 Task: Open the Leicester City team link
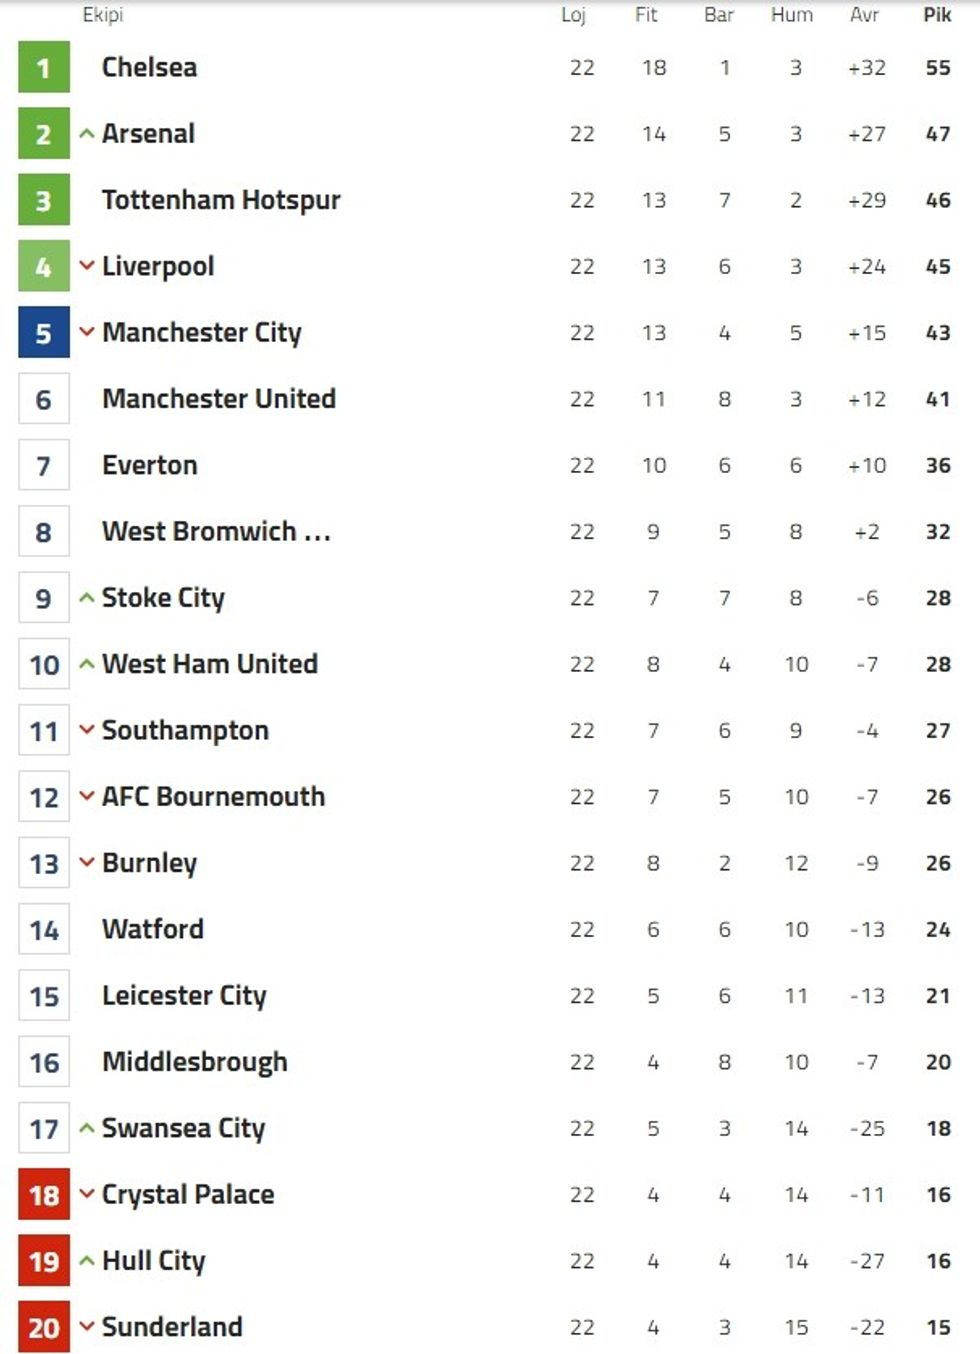[184, 996]
